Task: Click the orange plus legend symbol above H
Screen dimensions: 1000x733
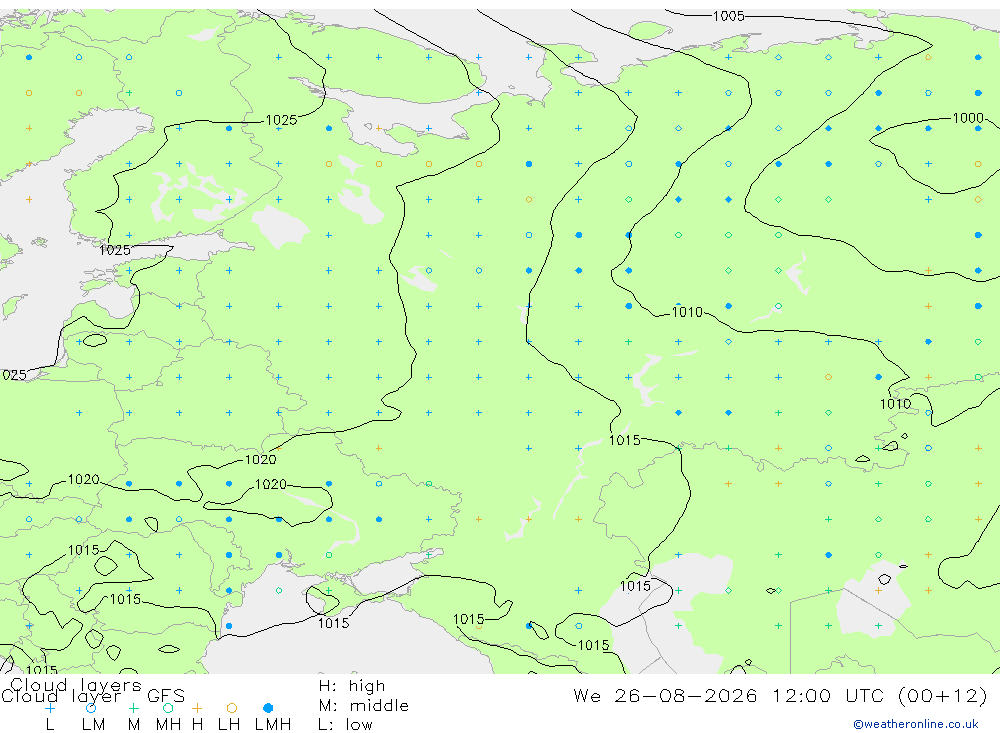Action: (x=197, y=708)
